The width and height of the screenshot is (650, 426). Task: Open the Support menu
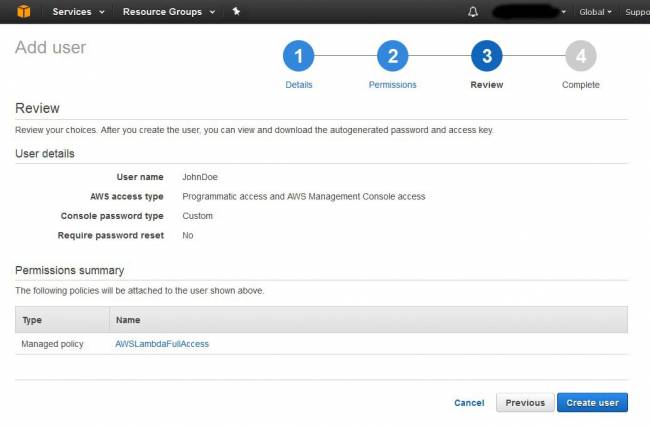pos(636,12)
